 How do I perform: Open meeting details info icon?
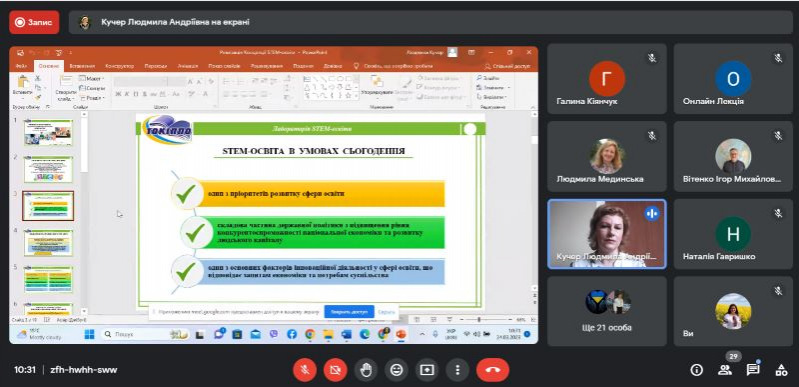click(696, 370)
